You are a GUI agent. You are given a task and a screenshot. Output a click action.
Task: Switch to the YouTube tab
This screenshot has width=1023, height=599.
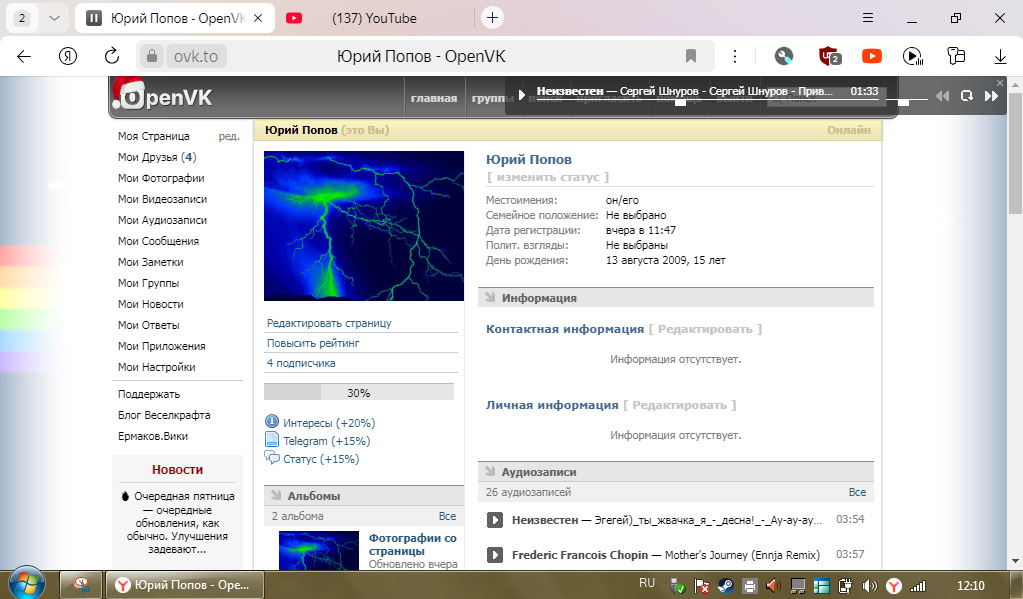pyautogui.click(x=375, y=18)
